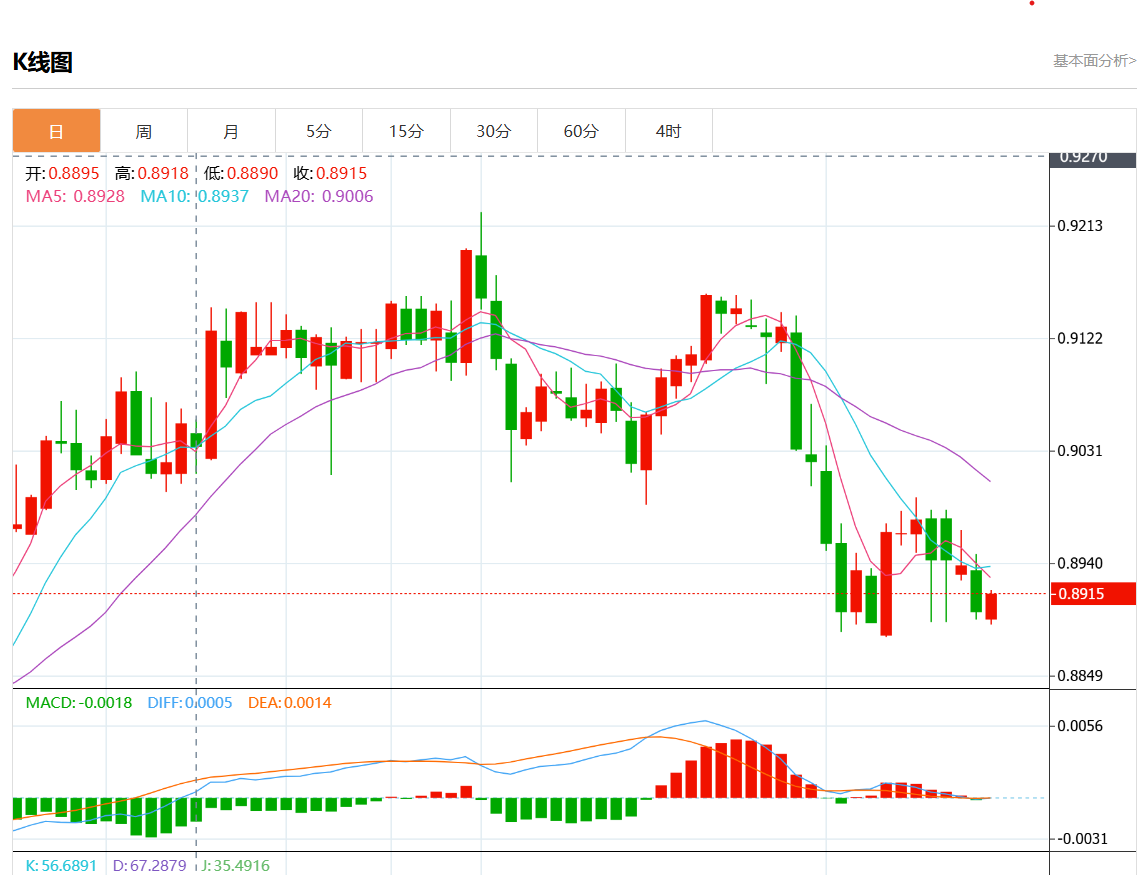Click the 0.0056 MACD axis label
1147x875 pixels.
(x=1080, y=726)
